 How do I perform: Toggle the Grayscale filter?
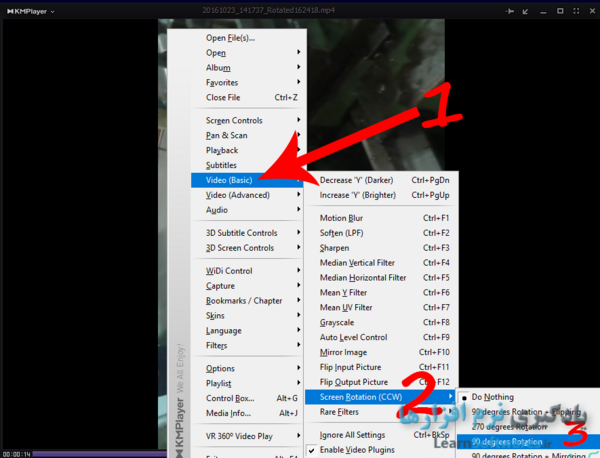click(380, 323)
